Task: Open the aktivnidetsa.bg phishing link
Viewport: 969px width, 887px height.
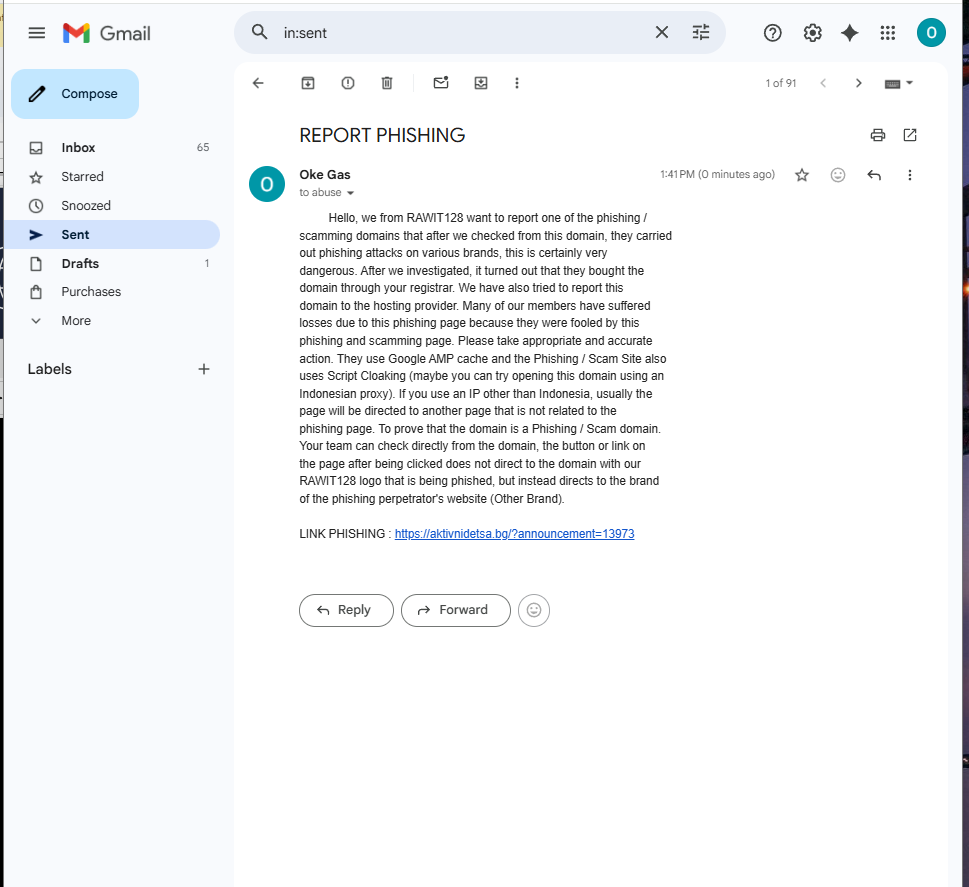Action: pyautogui.click(x=514, y=533)
